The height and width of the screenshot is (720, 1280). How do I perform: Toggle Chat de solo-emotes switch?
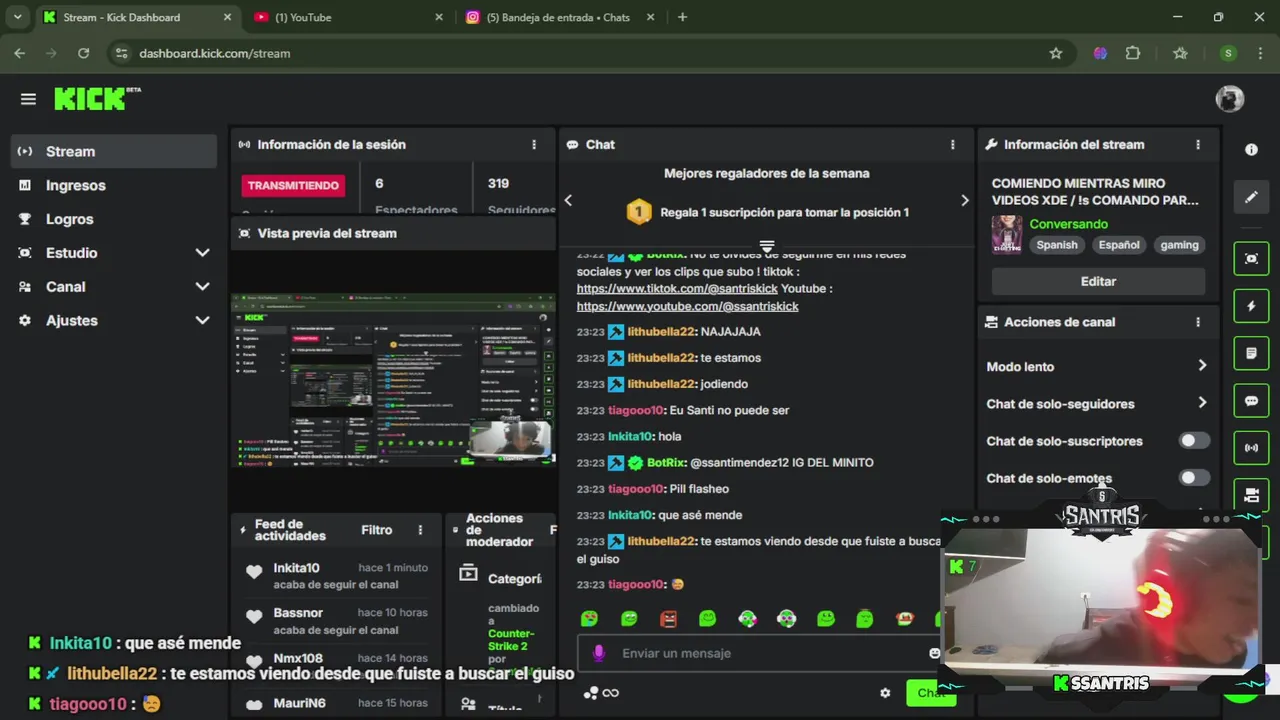pyautogui.click(x=1193, y=478)
